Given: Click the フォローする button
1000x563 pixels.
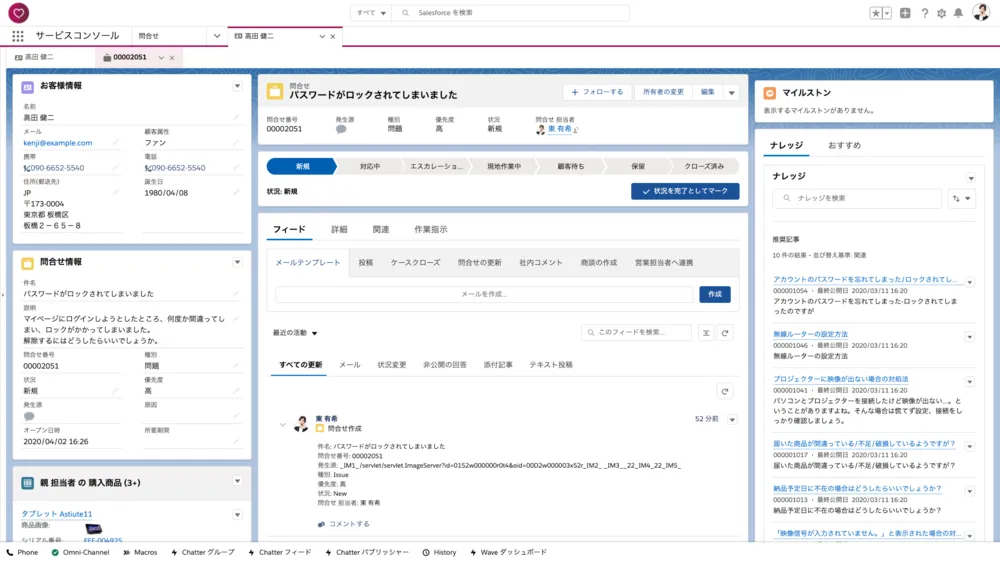Looking at the screenshot, I should [597, 92].
